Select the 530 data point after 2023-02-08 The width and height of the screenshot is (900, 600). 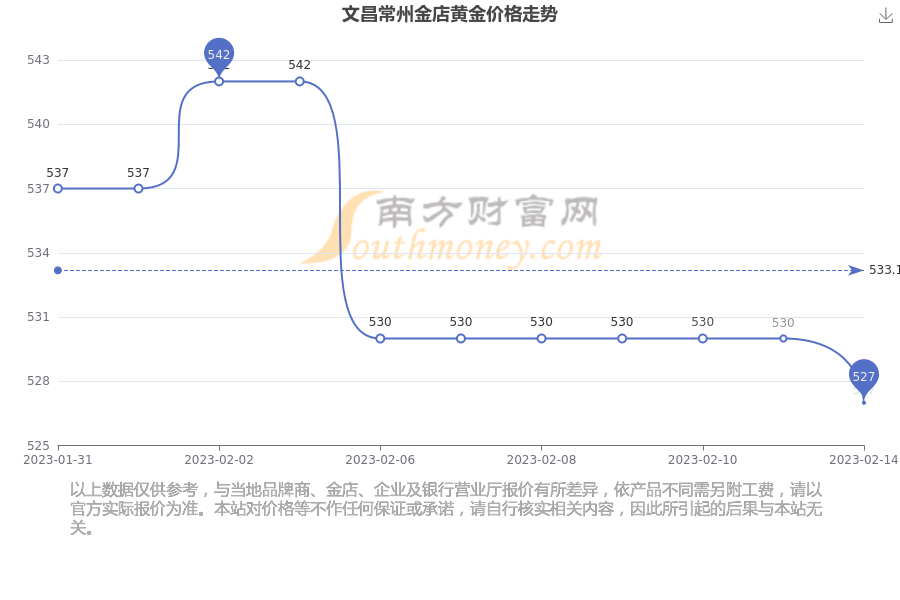(622, 339)
